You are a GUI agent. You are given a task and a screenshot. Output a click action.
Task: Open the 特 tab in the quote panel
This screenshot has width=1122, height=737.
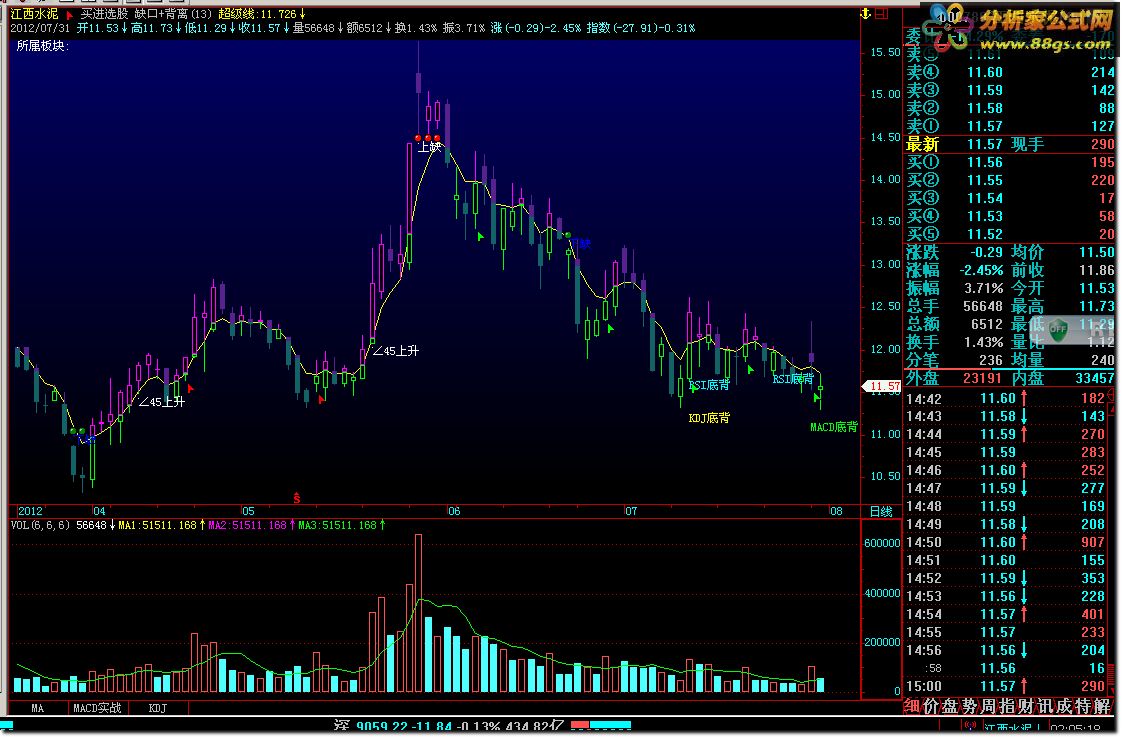(1084, 706)
